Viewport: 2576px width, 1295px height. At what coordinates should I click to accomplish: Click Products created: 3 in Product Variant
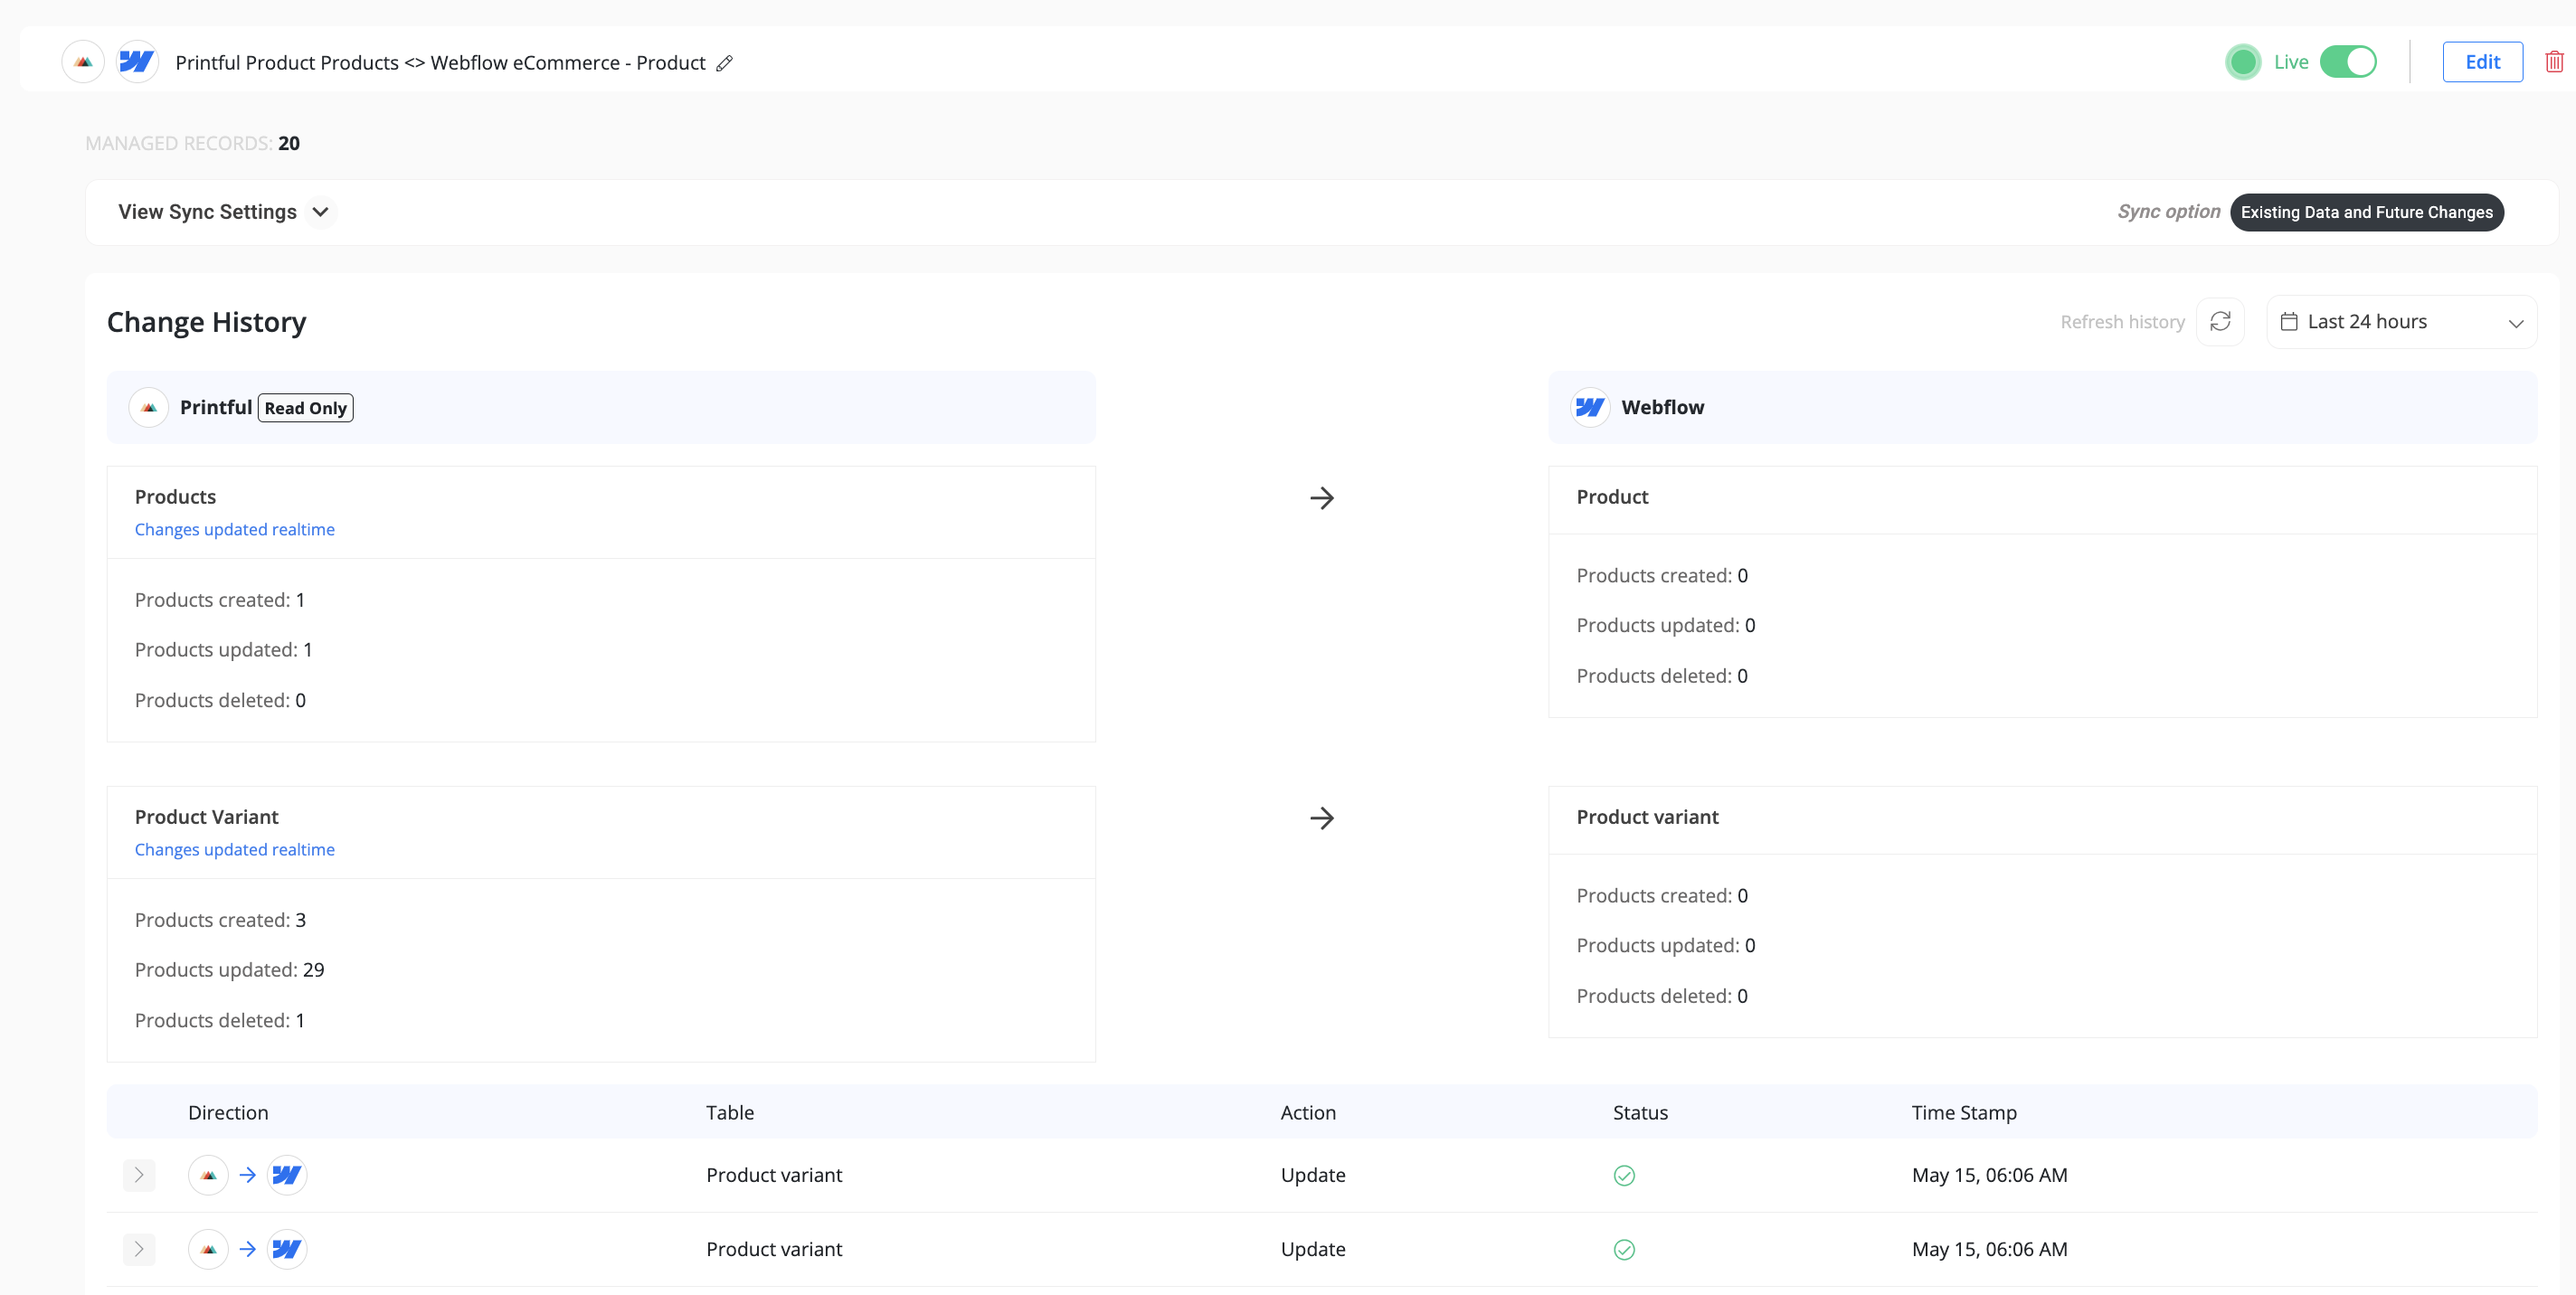click(x=220, y=920)
